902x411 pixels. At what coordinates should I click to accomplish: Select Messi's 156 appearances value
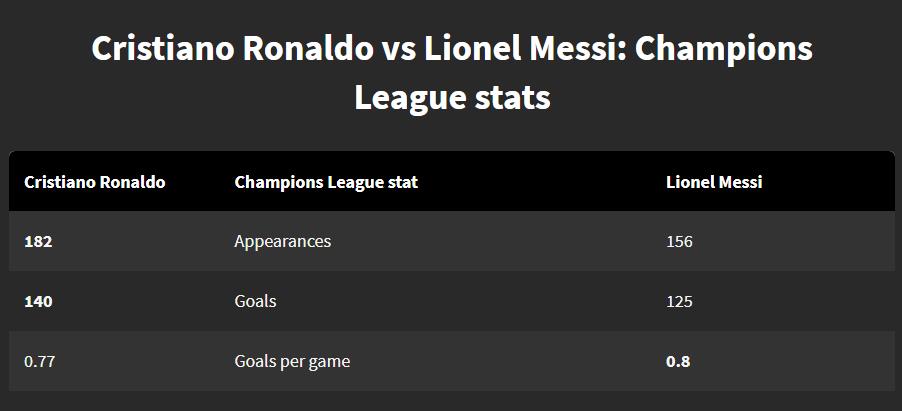point(679,242)
